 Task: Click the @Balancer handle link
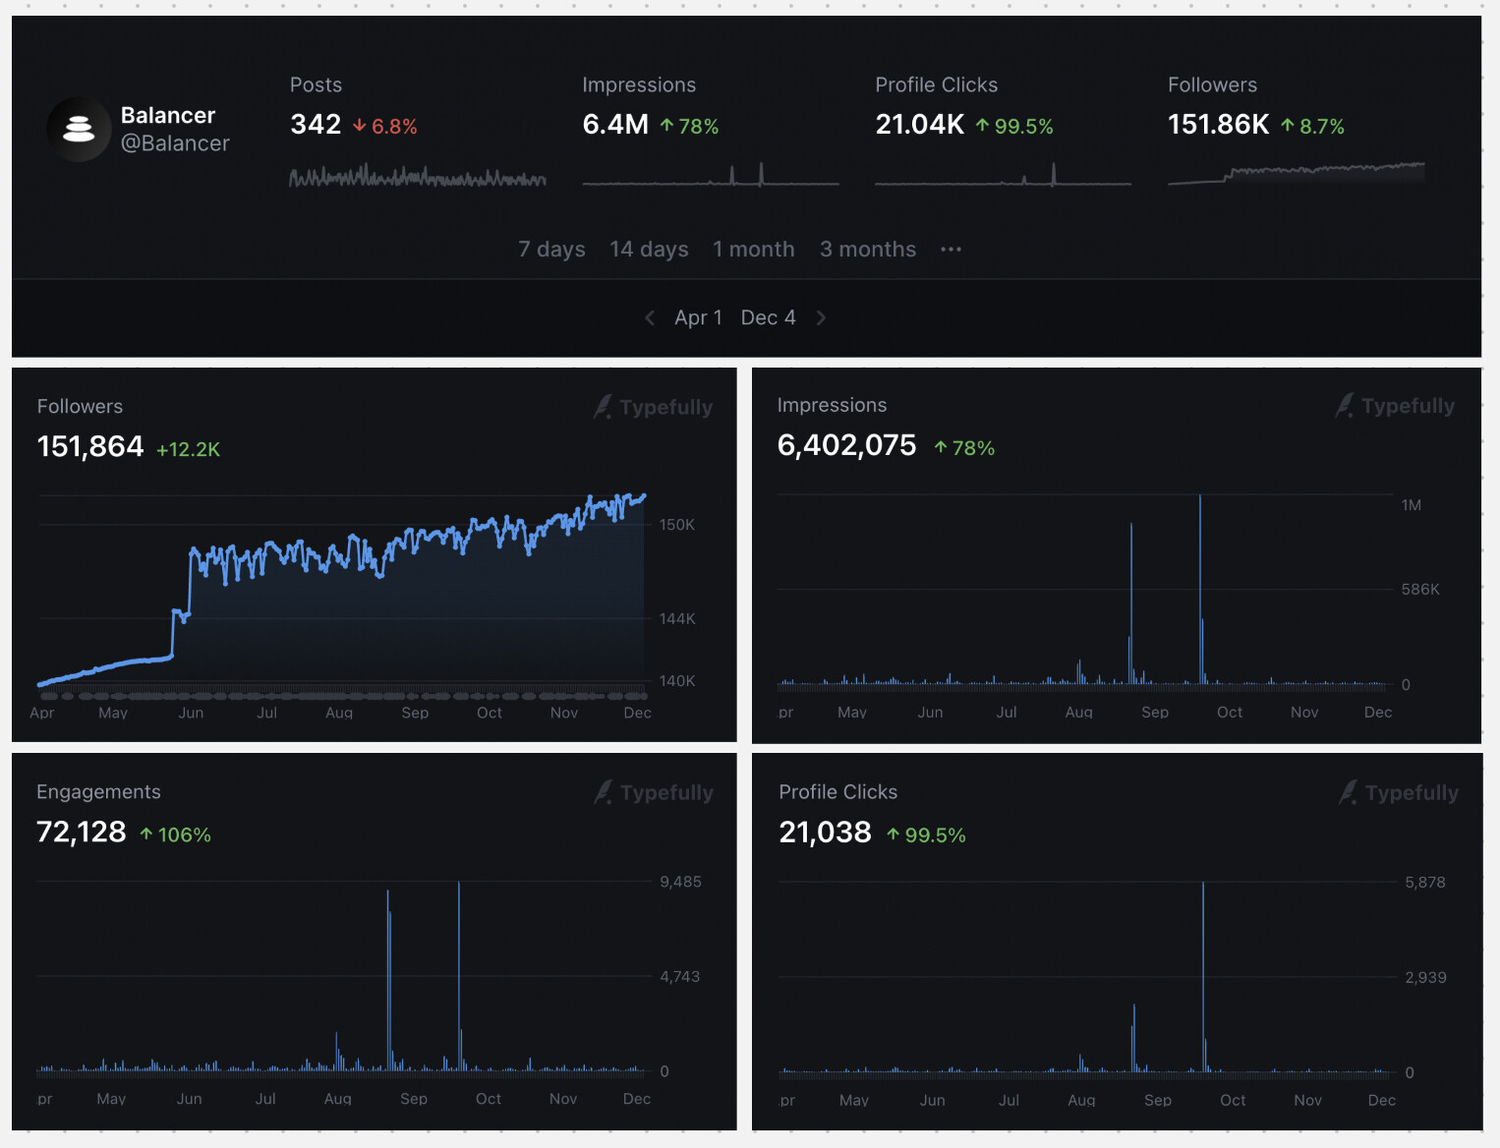click(175, 144)
